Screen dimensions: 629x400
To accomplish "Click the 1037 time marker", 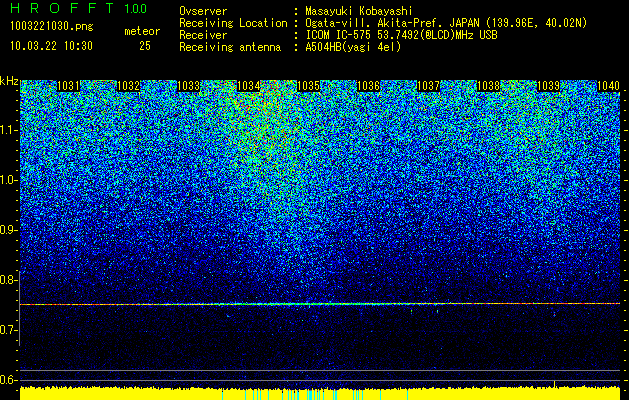I will [x=428, y=86].
